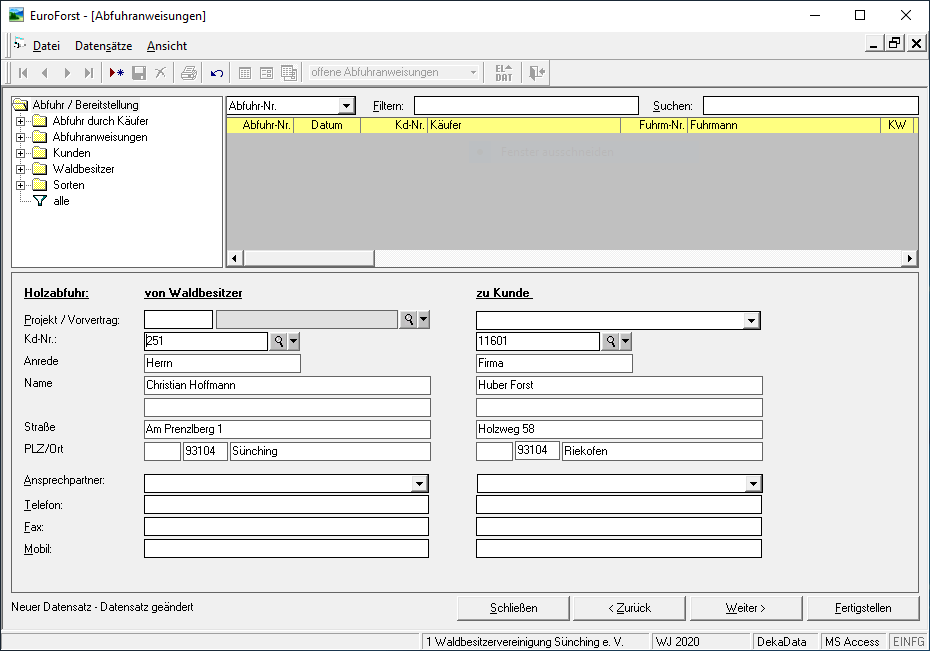Open dropdown arrow beside Projekt search
This screenshot has width=930, height=651.
[x=423, y=320]
